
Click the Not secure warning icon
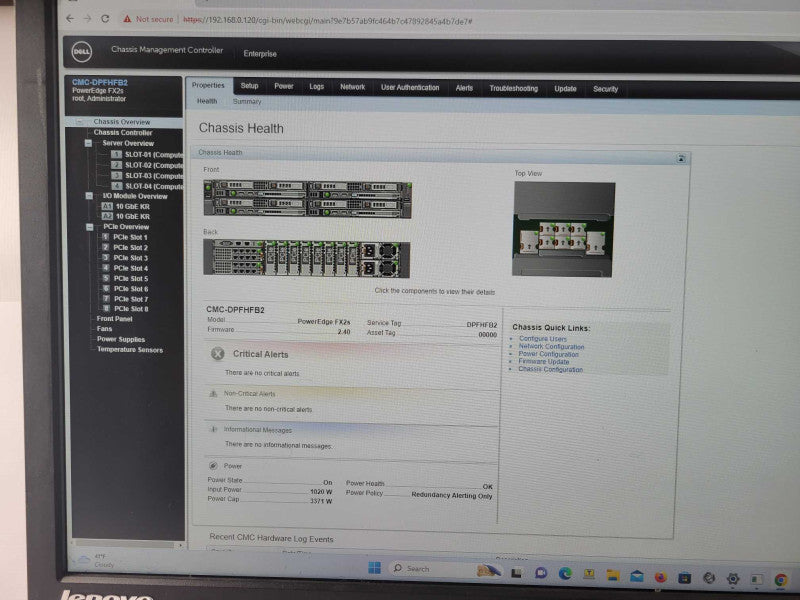coord(127,19)
